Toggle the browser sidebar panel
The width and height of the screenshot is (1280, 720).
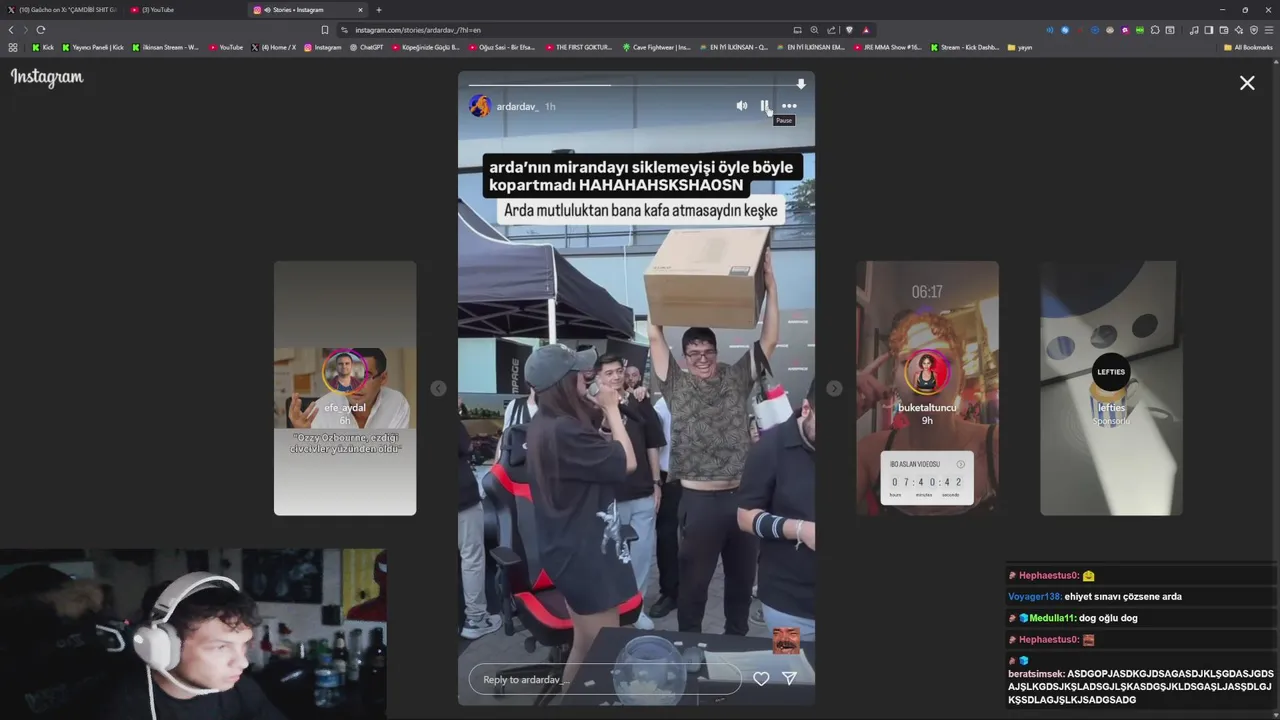pyautogui.click(x=1209, y=30)
